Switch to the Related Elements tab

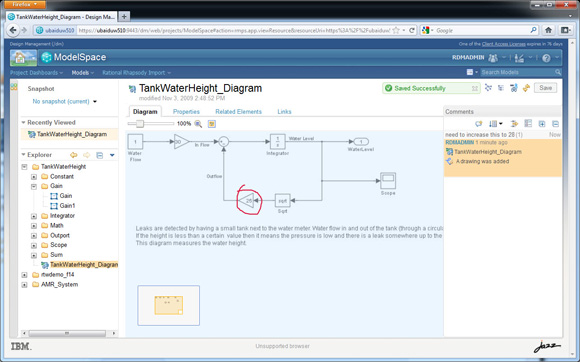[238, 112]
